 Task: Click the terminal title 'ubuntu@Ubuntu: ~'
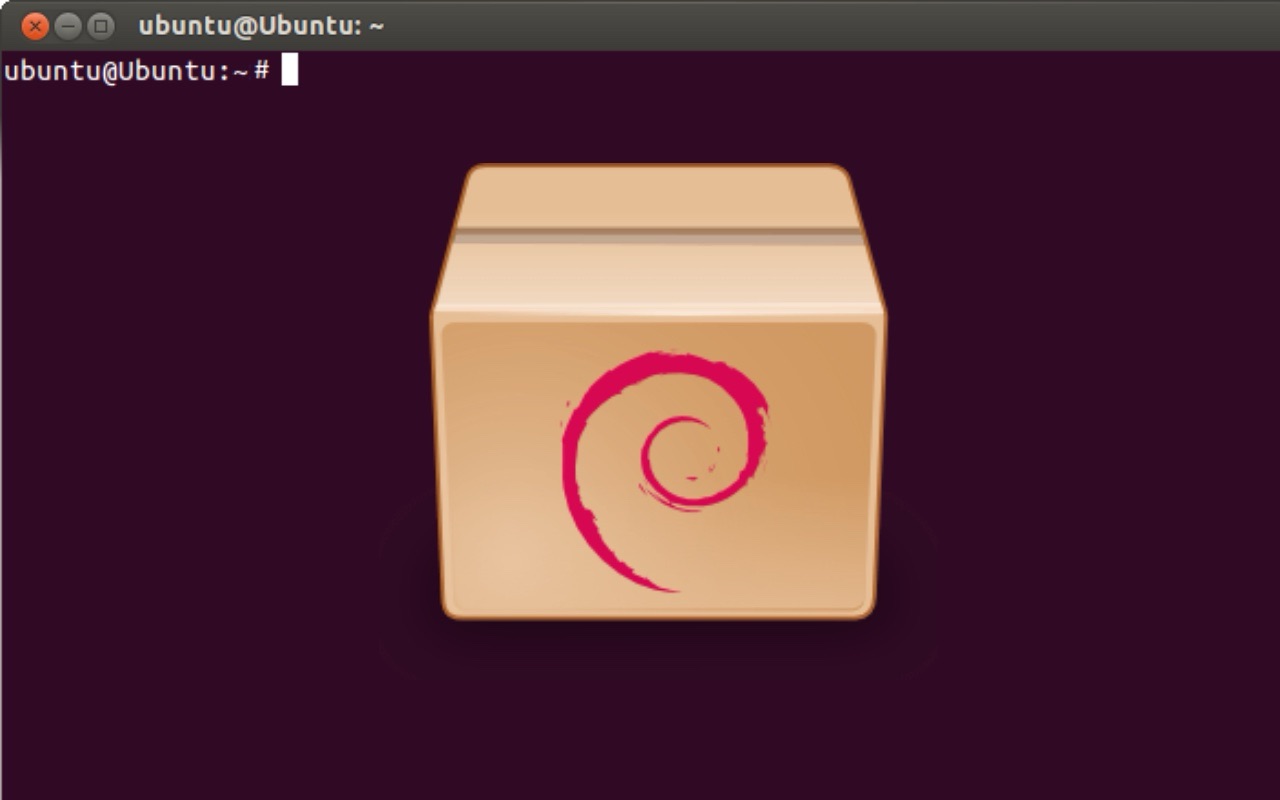(261, 27)
